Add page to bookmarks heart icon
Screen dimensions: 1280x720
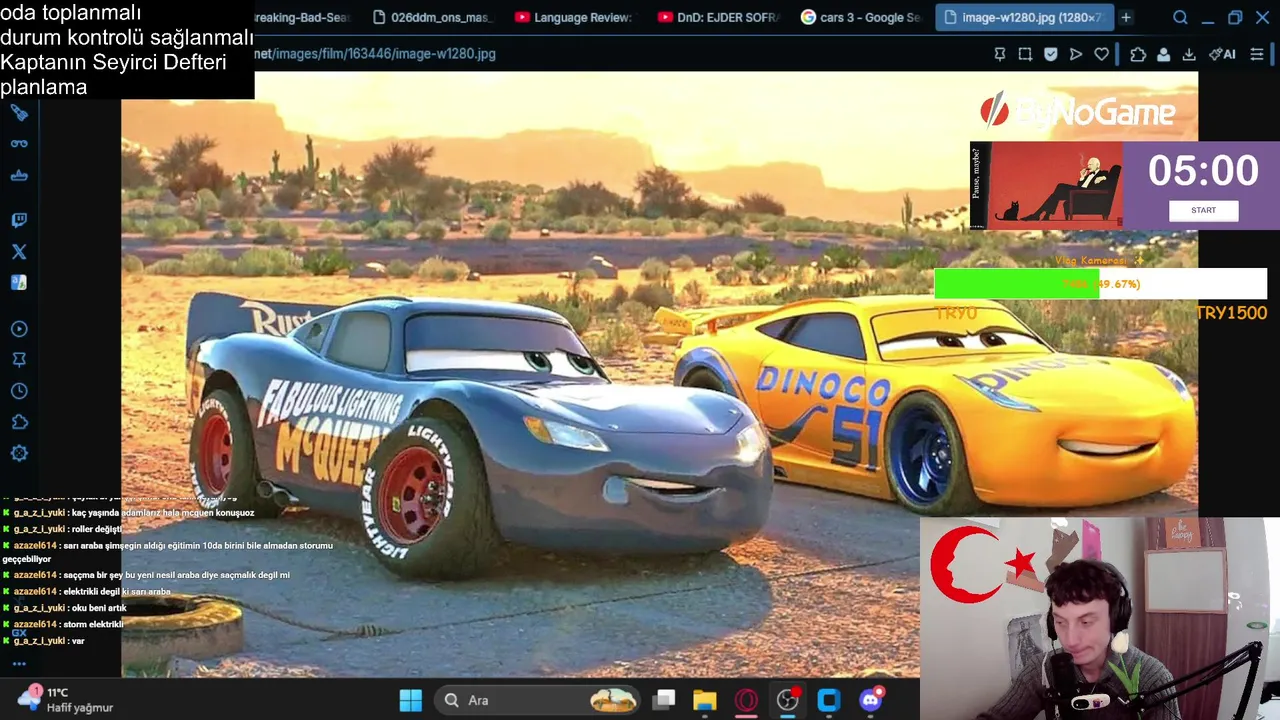1101,54
